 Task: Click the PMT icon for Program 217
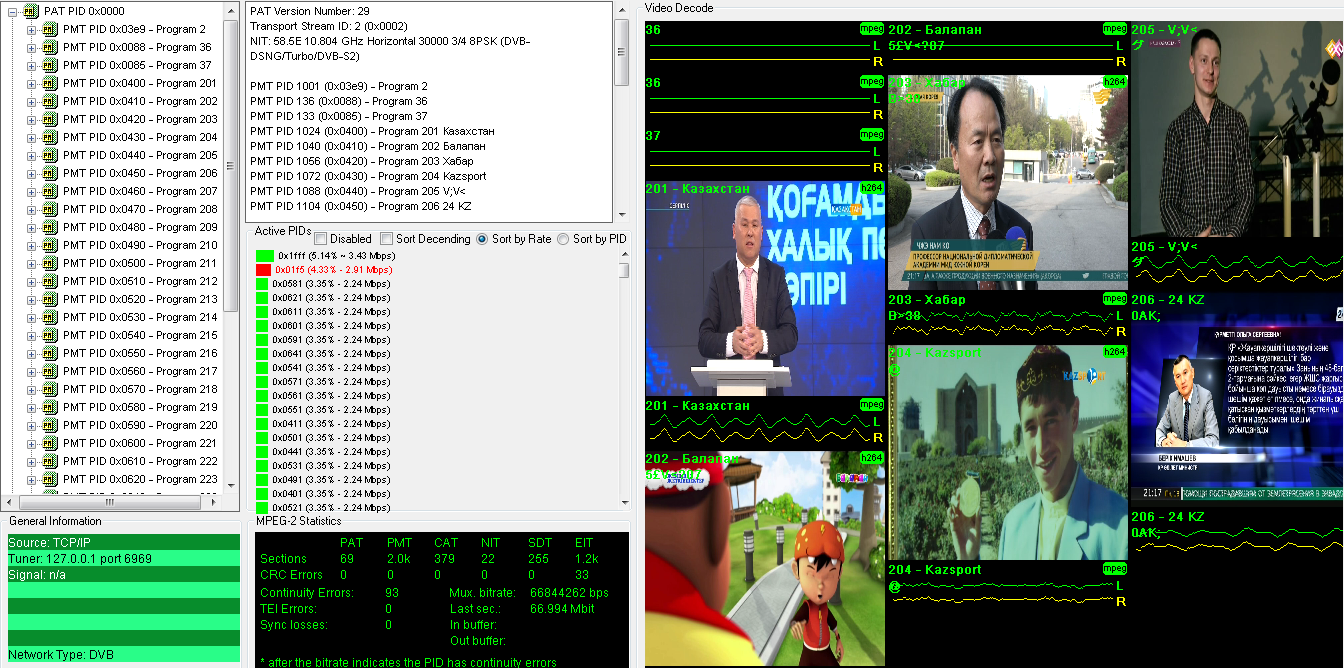[x=50, y=371]
